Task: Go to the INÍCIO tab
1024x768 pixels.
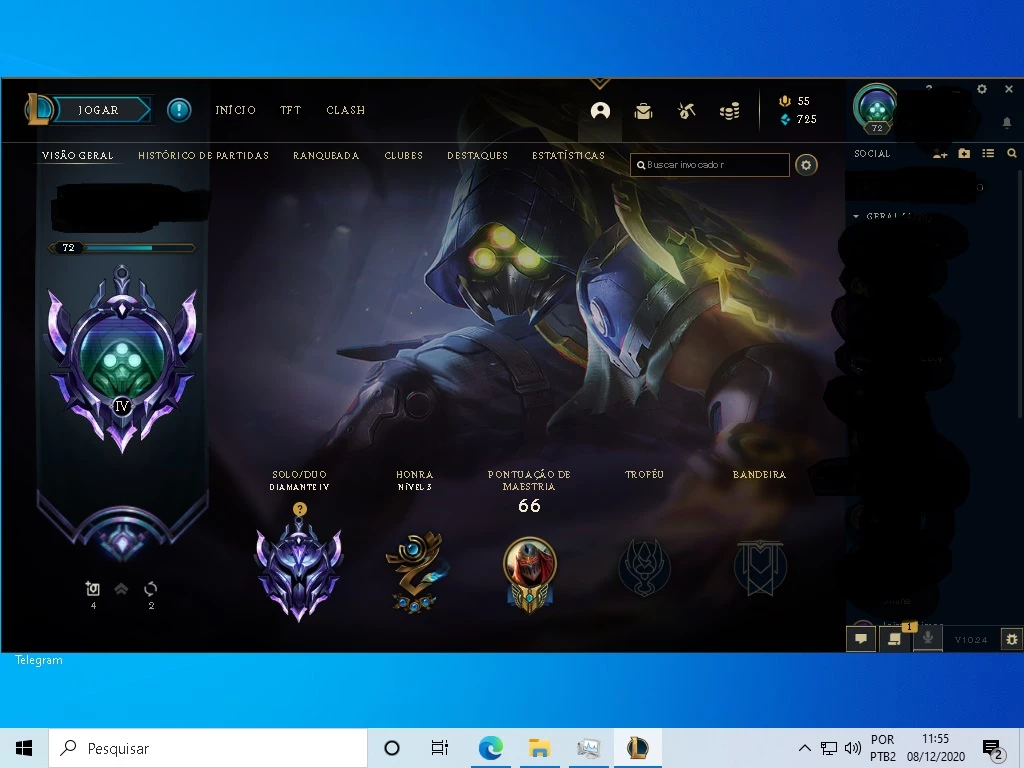Action: [x=235, y=110]
